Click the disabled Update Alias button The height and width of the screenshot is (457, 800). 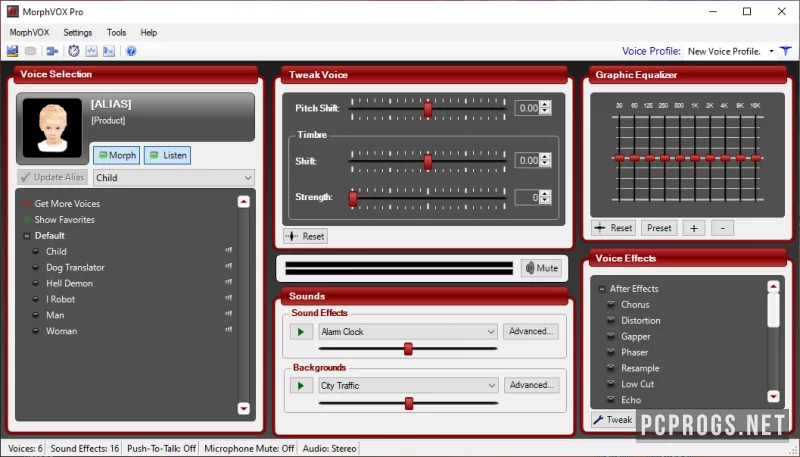point(53,177)
